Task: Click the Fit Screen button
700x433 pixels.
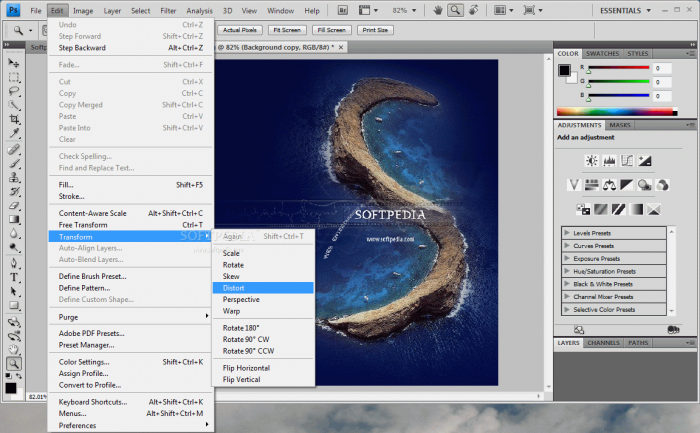Action: click(x=287, y=30)
